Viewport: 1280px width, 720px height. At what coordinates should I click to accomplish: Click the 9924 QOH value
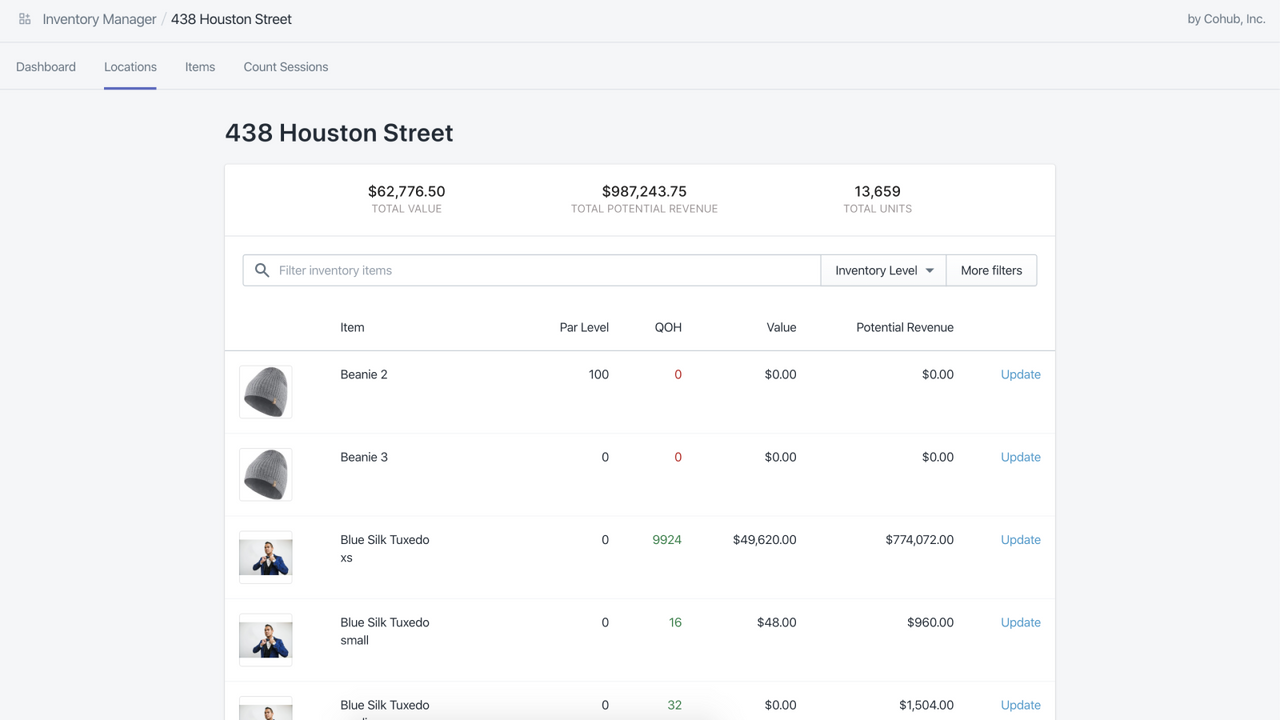tap(667, 540)
